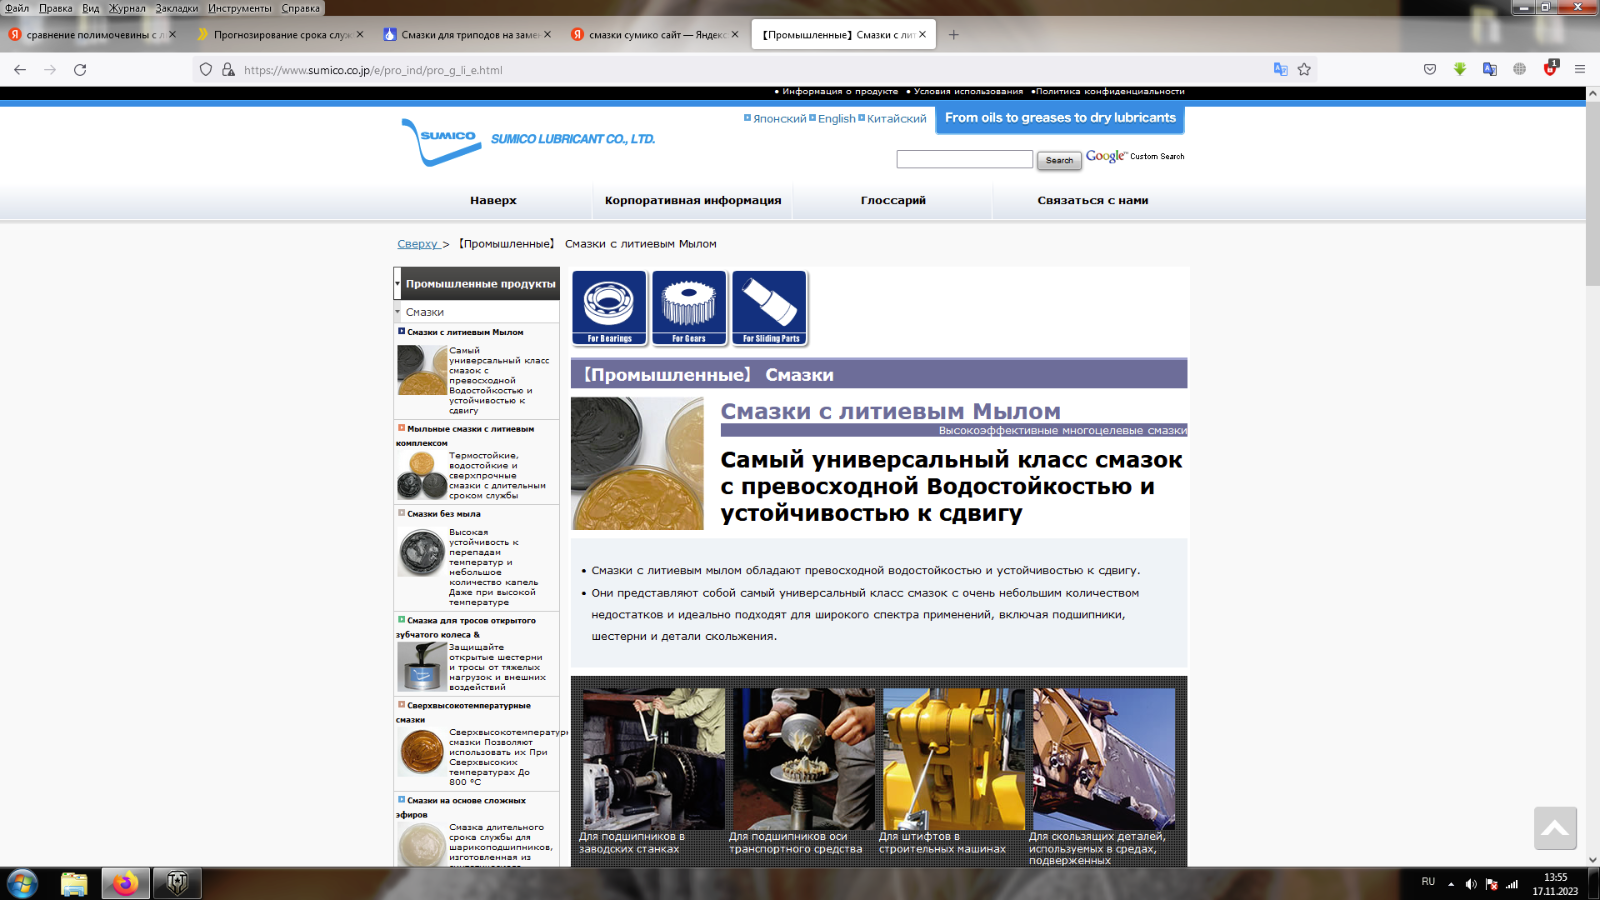Open 'Смазки на основе сложных эфиров' item
This screenshot has height=900, width=1600.
(461, 808)
